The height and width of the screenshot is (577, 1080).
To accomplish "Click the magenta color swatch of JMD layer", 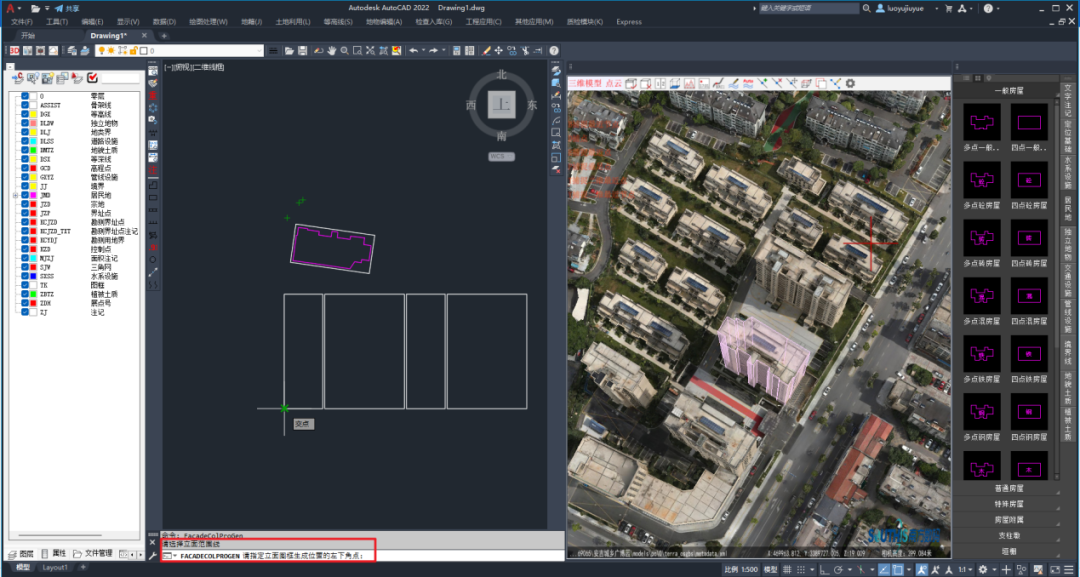I will click(33, 196).
